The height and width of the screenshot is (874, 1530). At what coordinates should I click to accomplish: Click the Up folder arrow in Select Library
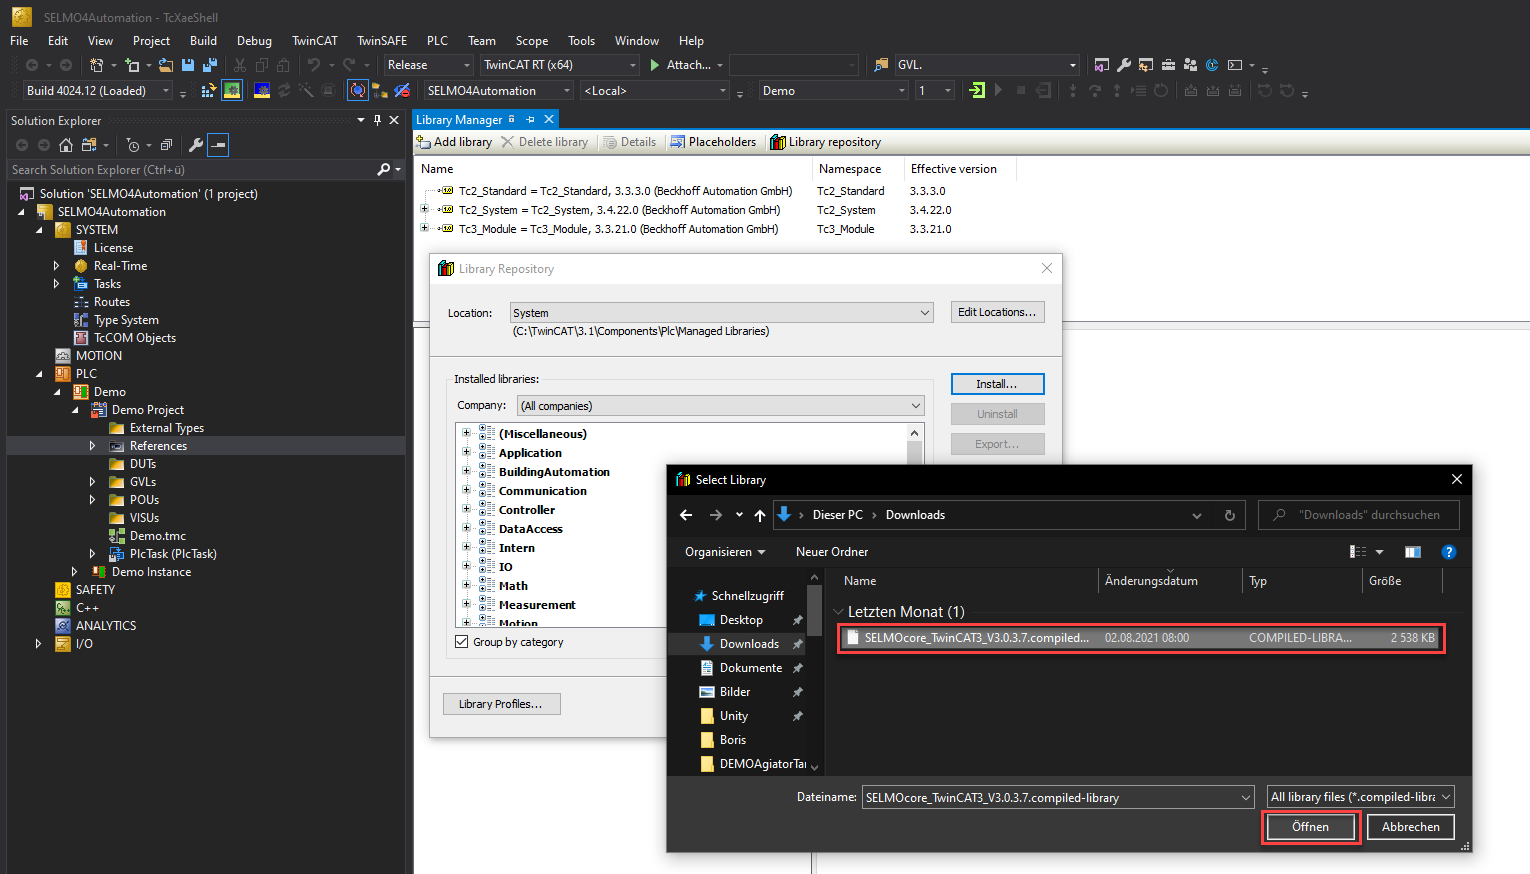(x=760, y=515)
